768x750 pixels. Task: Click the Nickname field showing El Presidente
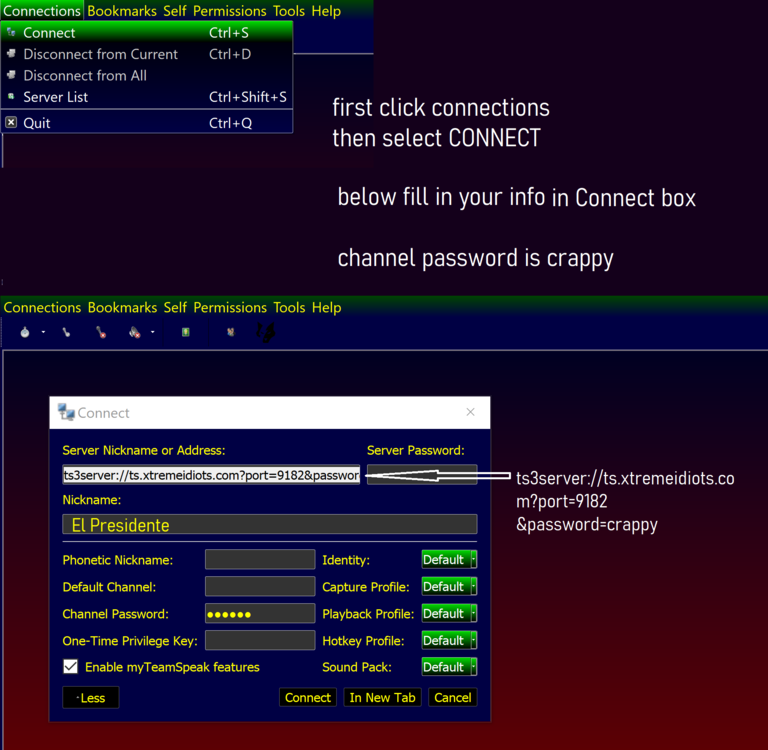pos(270,524)
